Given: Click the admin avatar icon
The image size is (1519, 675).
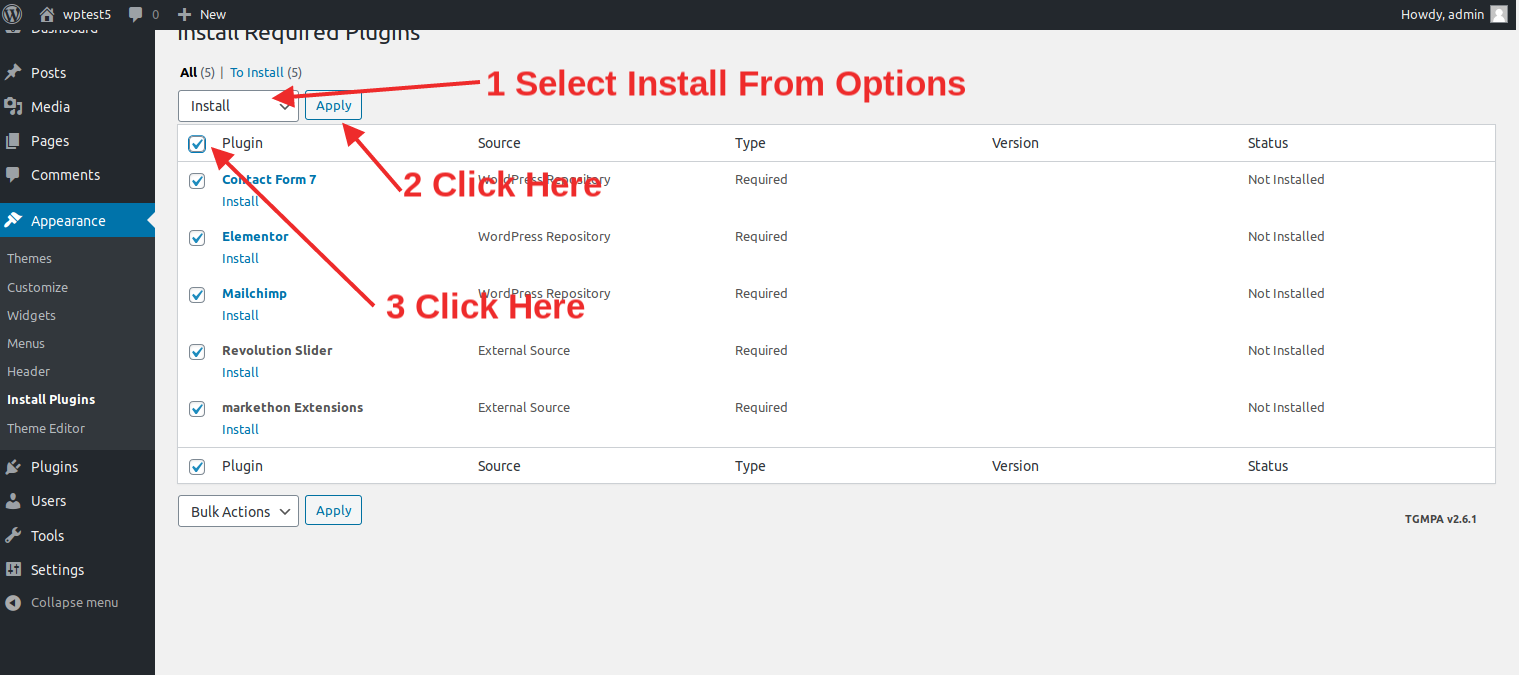Looking at the screenshot, I should coord(1498,14).
